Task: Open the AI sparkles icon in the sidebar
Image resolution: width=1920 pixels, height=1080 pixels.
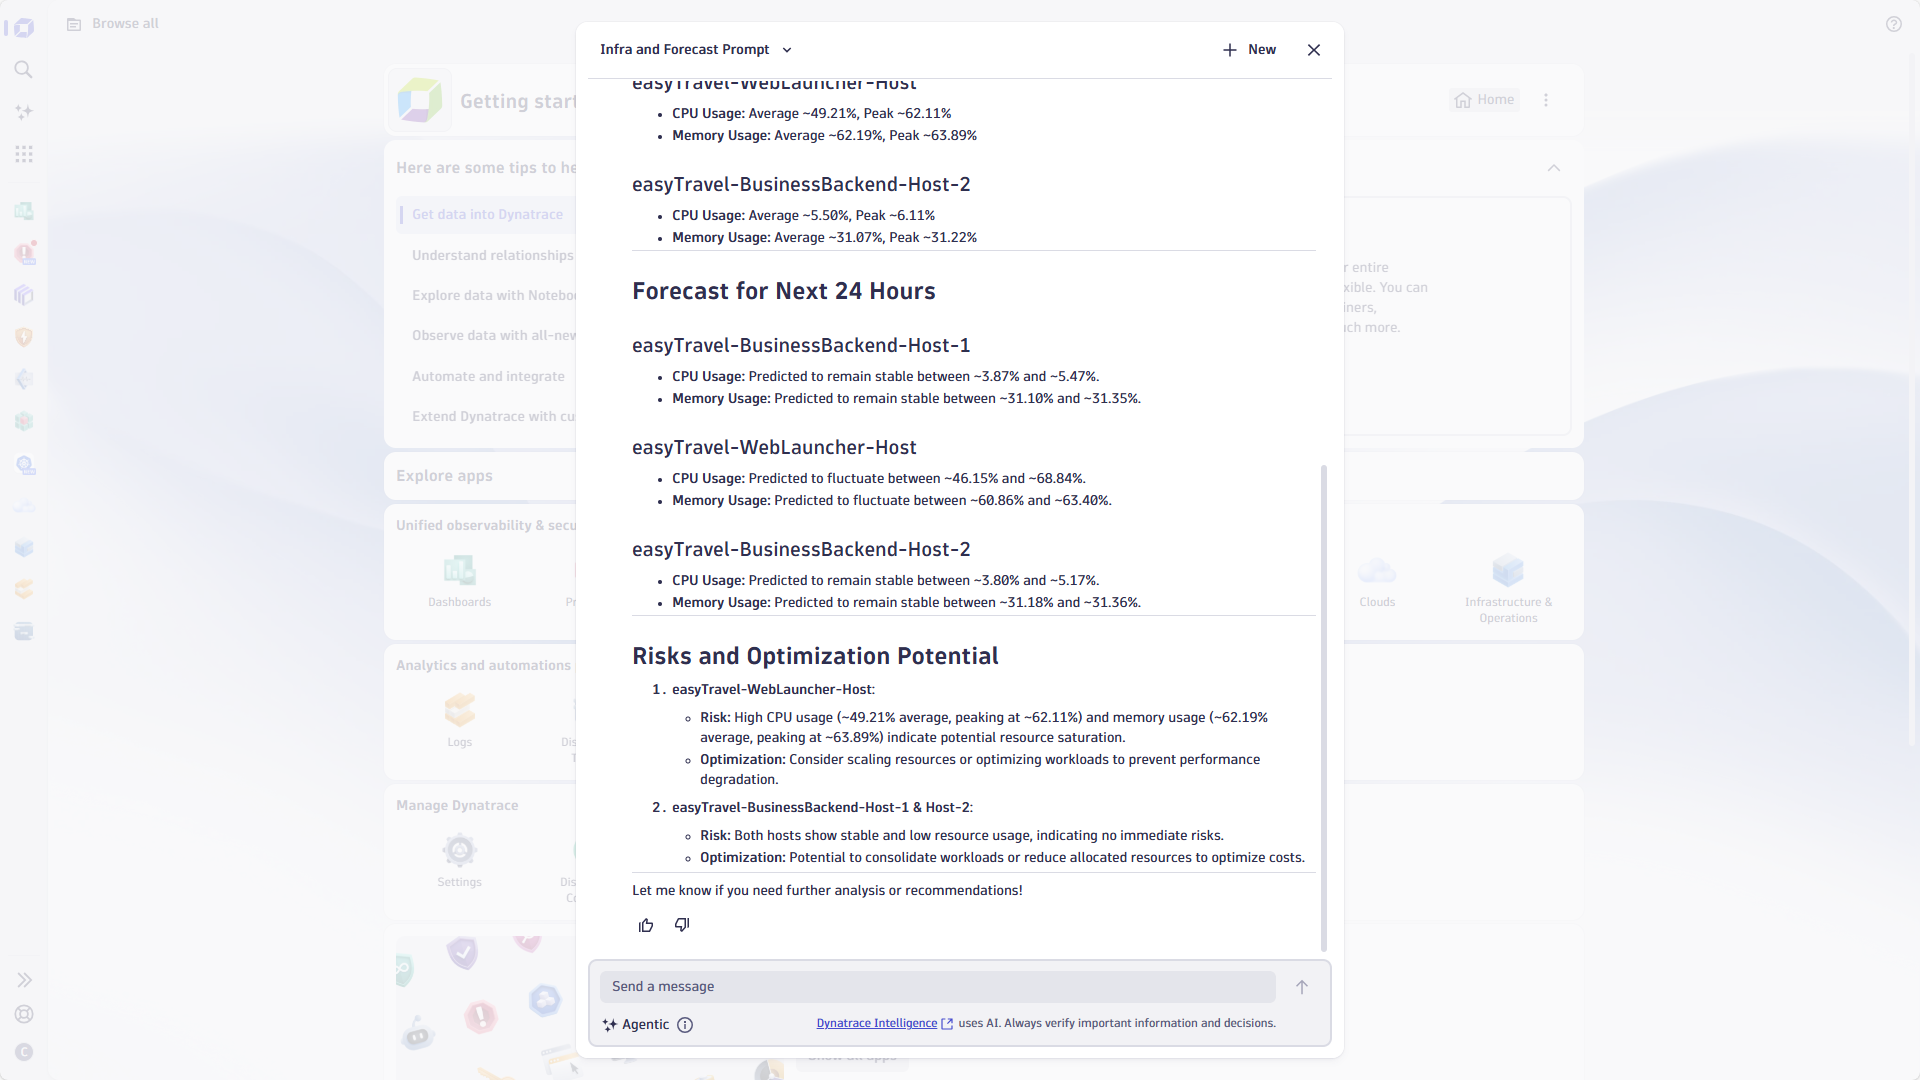Action: point(24,112)
